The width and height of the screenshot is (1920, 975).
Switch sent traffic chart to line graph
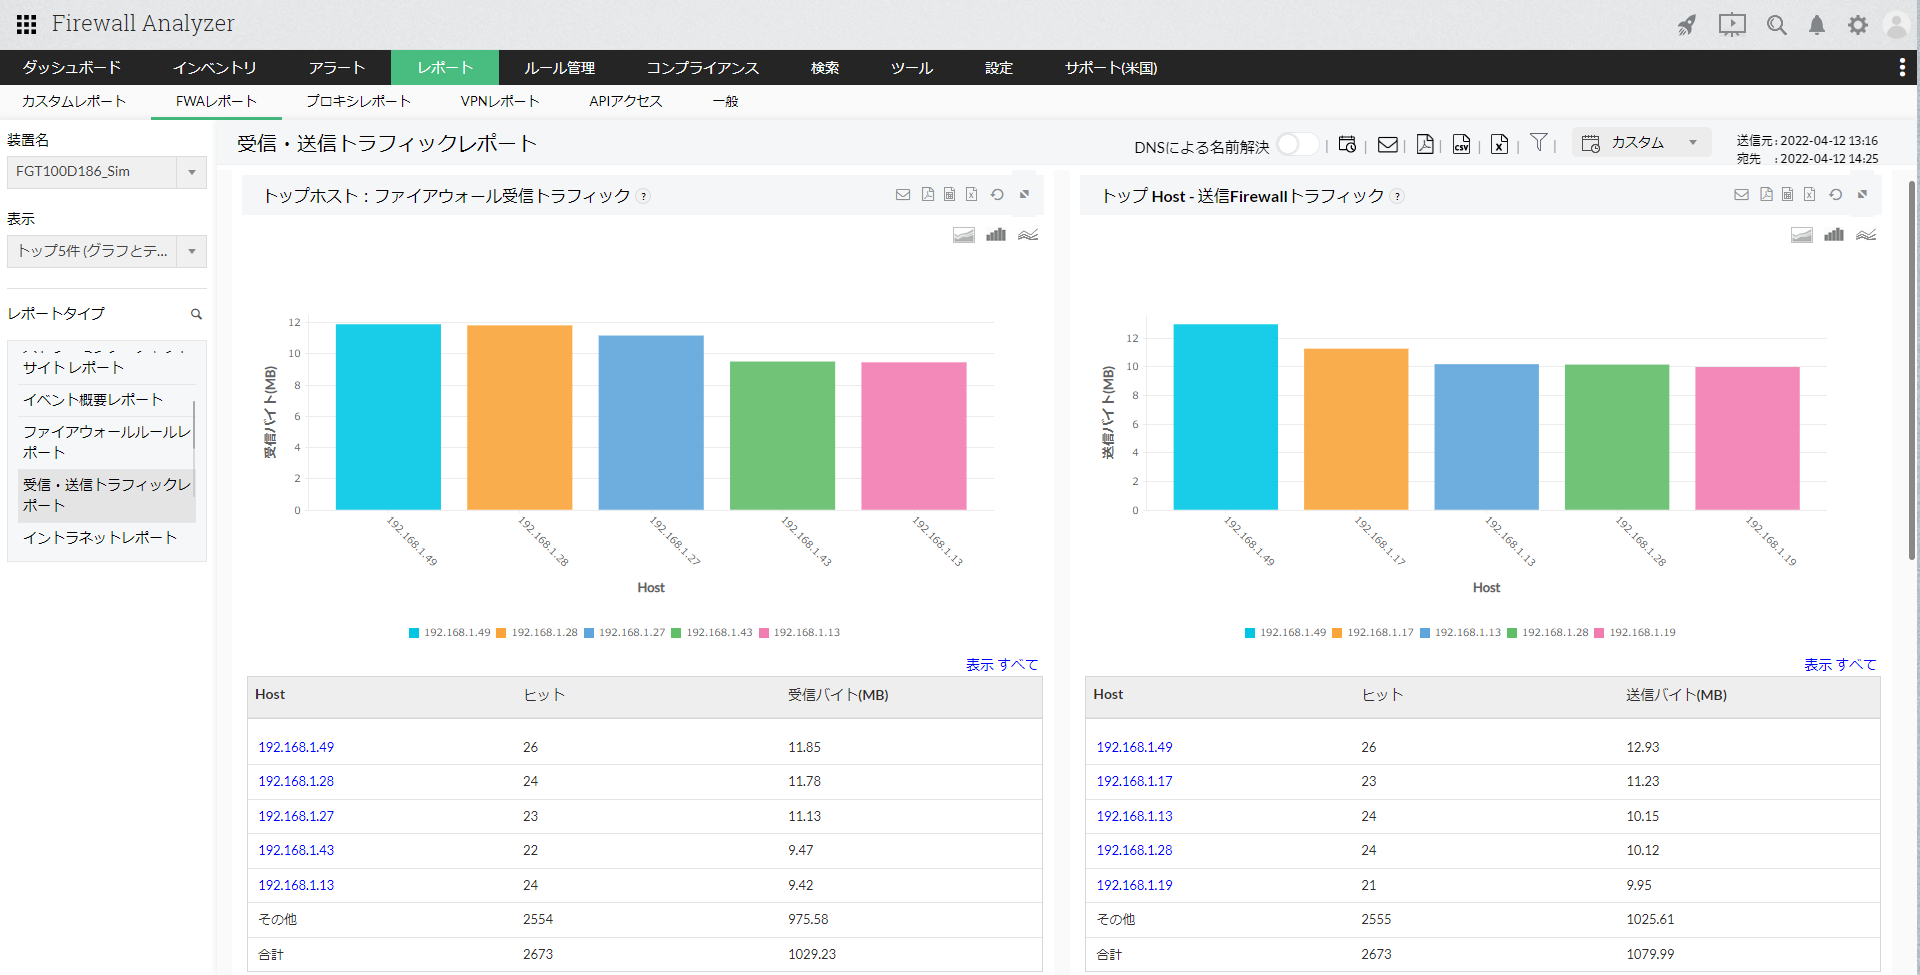pos(1865,235)
